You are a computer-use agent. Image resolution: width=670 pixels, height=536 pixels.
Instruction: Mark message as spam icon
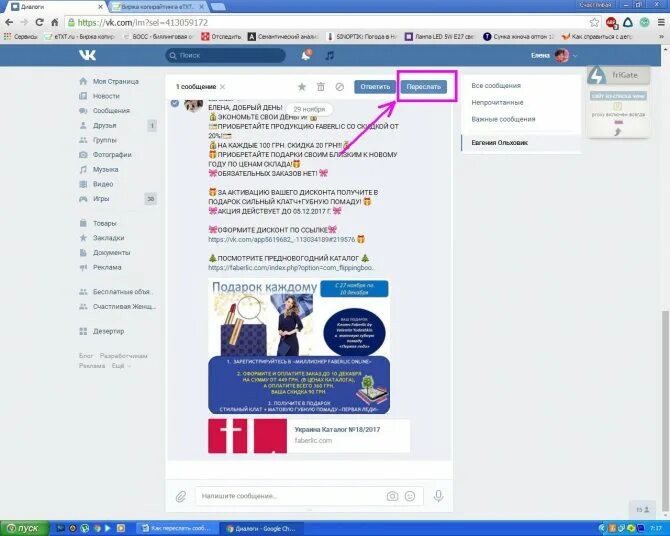(339, 87)
